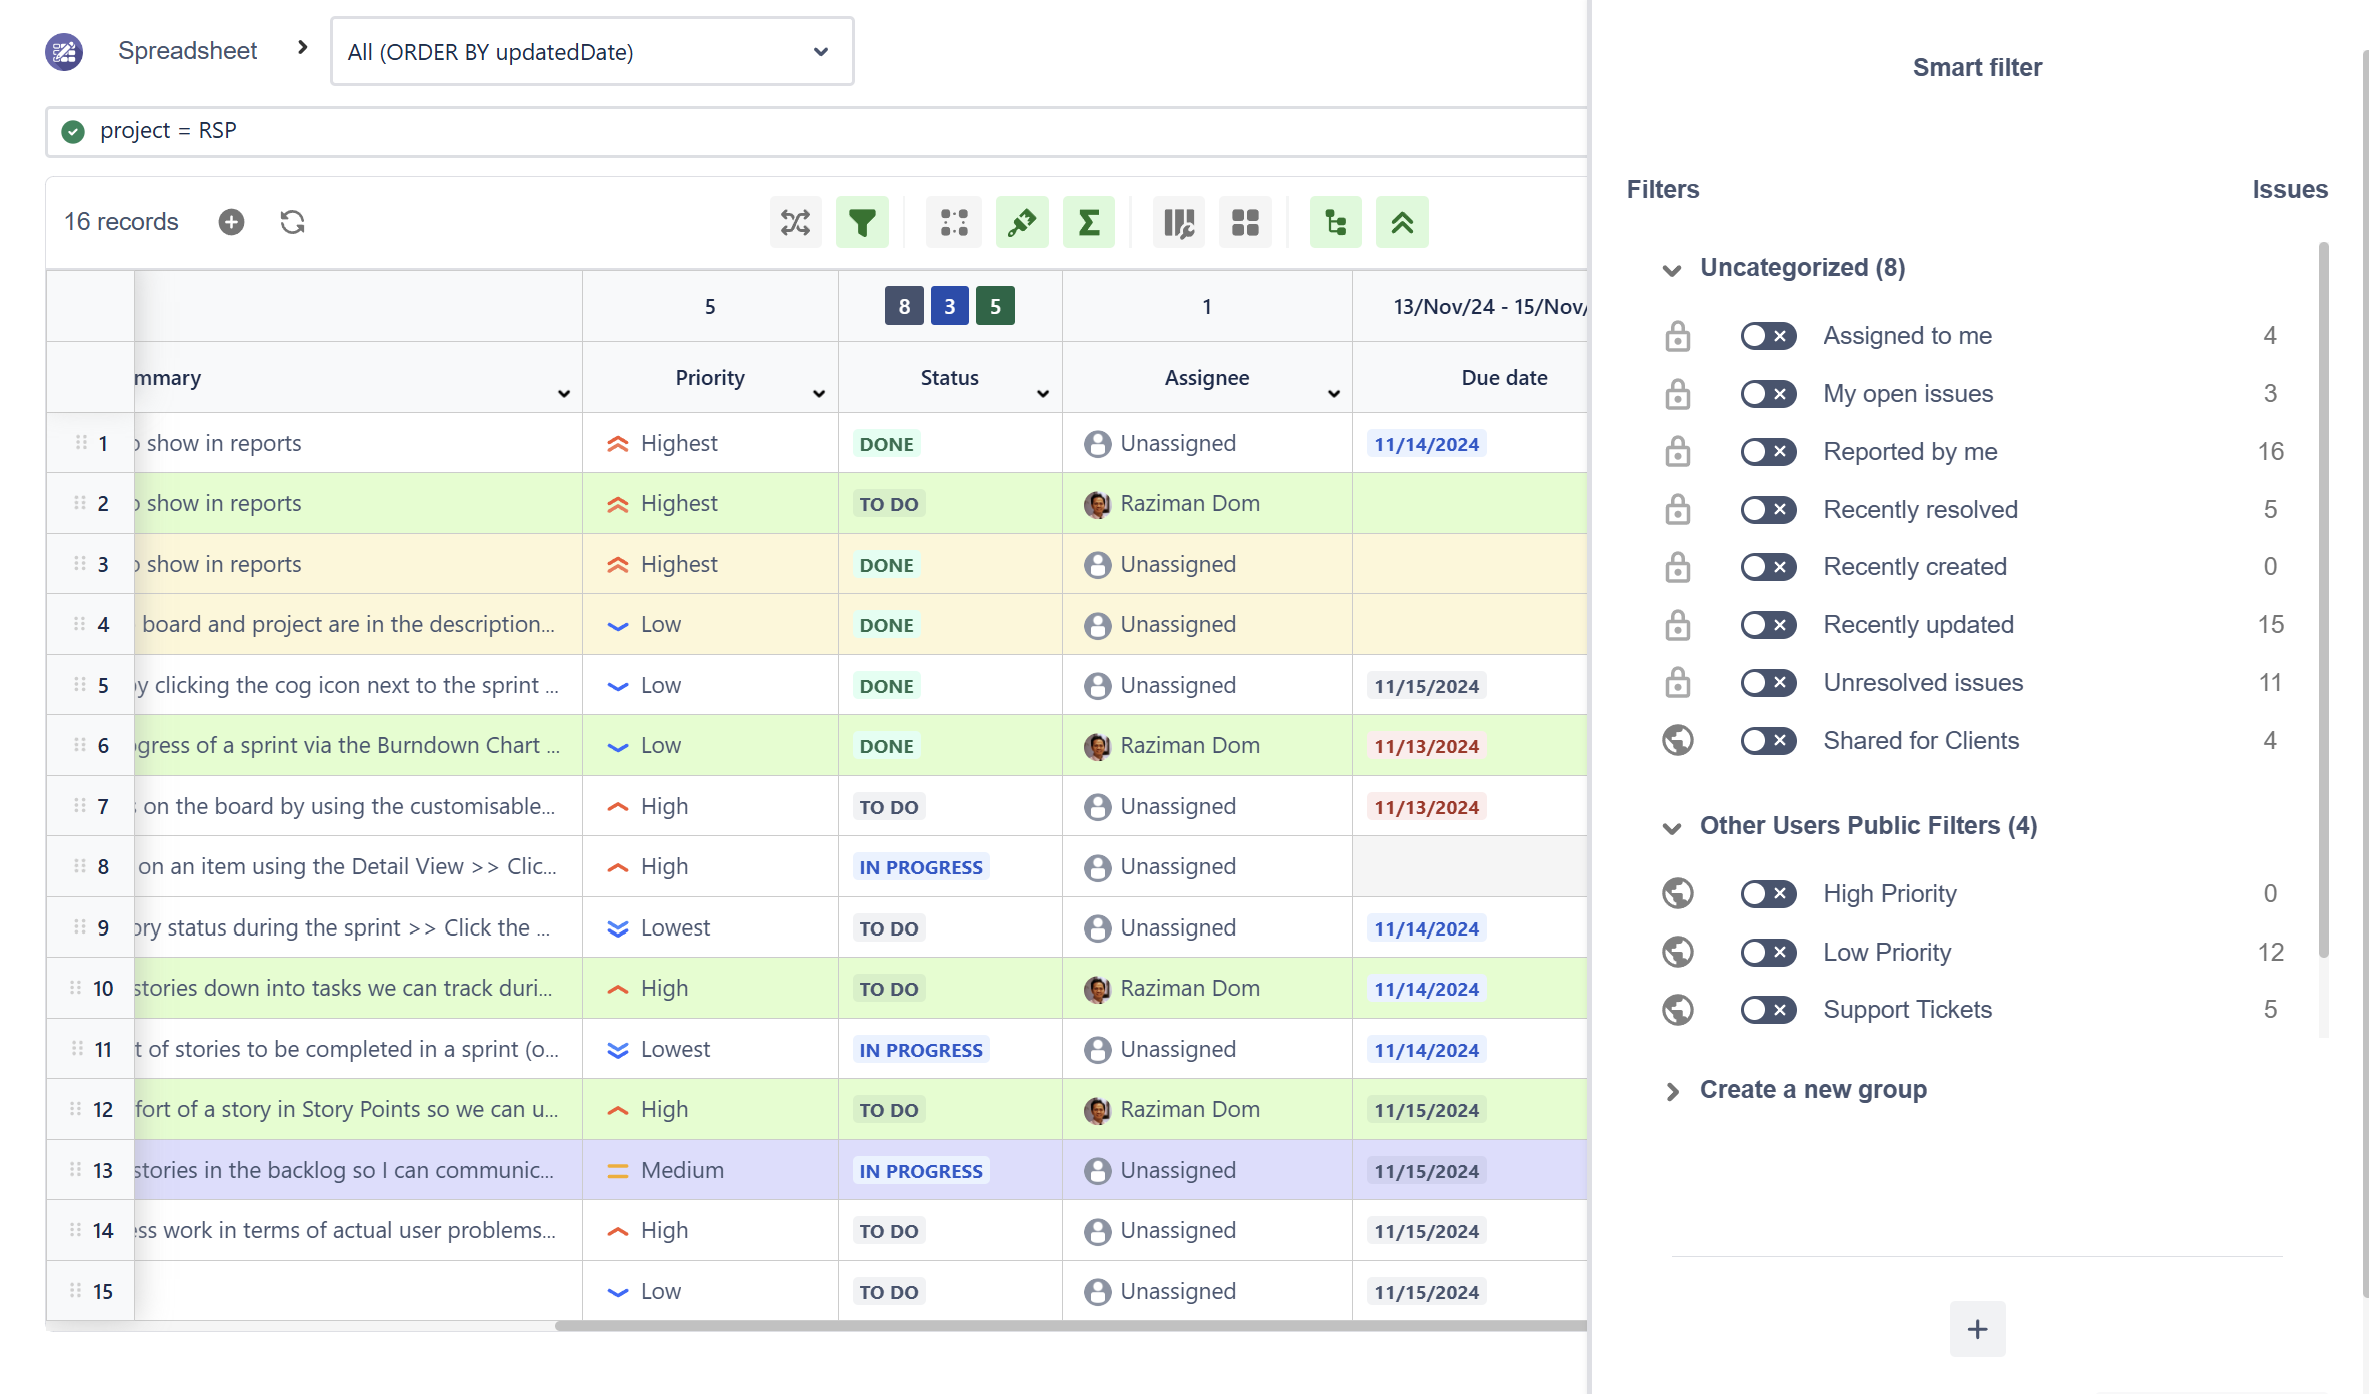
Task: Click the Spreadsheet breadcrumb link
Action: pos(187,51)
